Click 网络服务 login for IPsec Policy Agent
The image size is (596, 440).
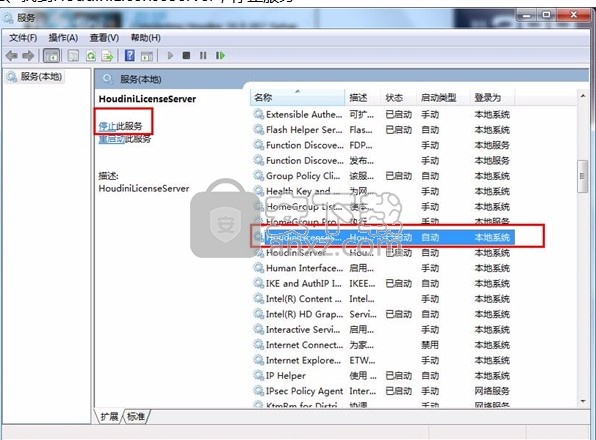point(492,391)
